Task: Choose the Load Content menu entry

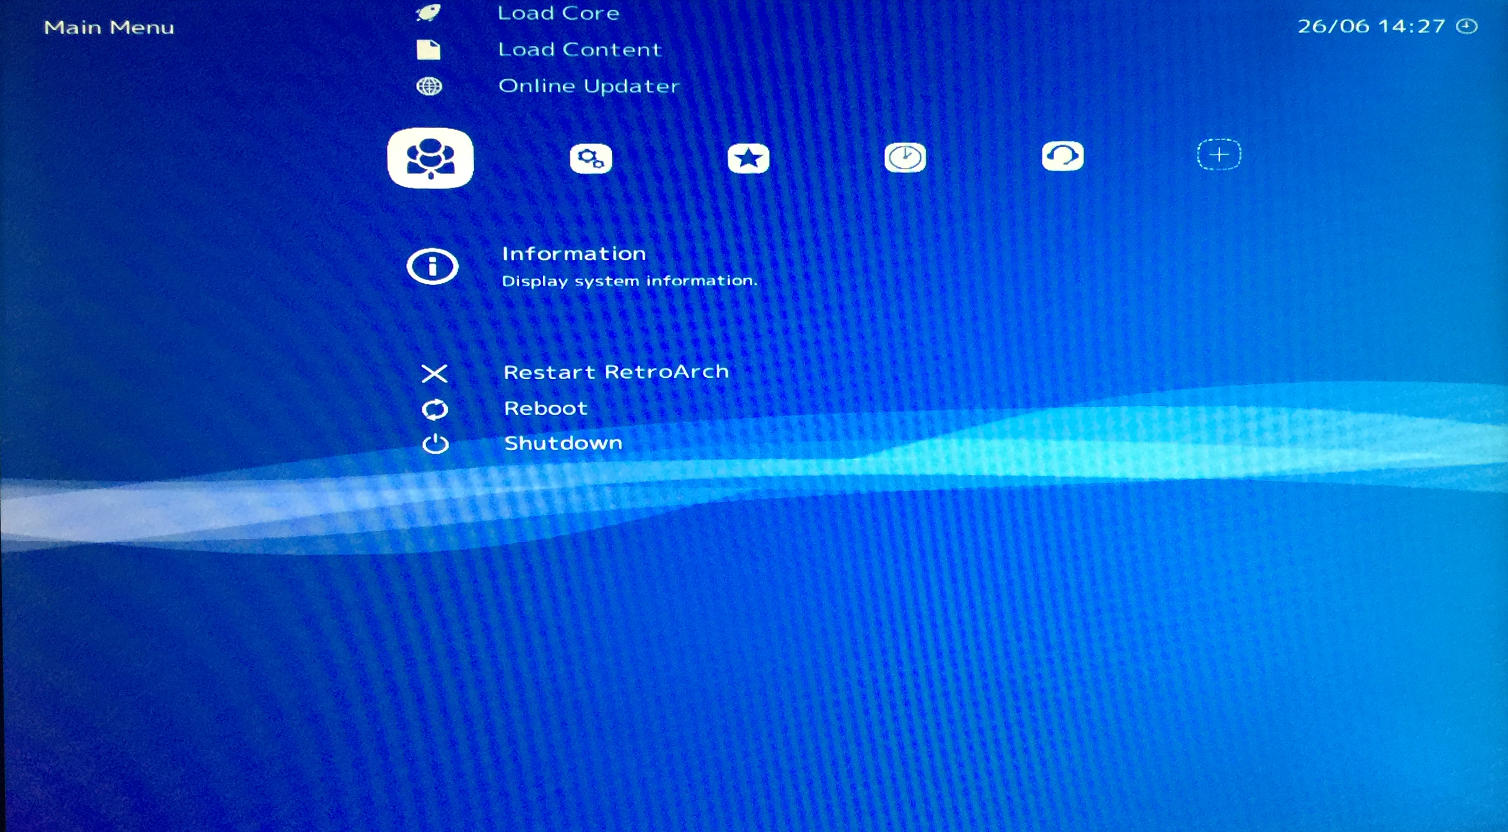Action: point(580,50)
